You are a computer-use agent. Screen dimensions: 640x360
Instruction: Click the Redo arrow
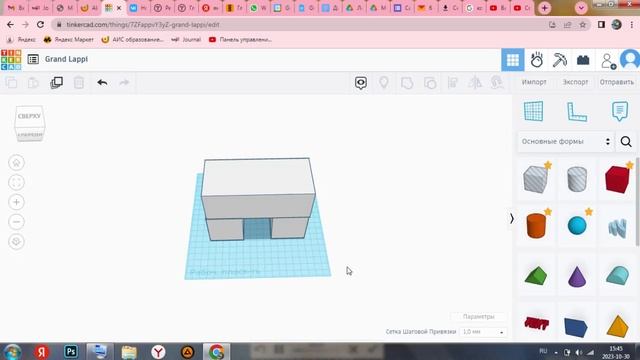(x=124, y=83)
